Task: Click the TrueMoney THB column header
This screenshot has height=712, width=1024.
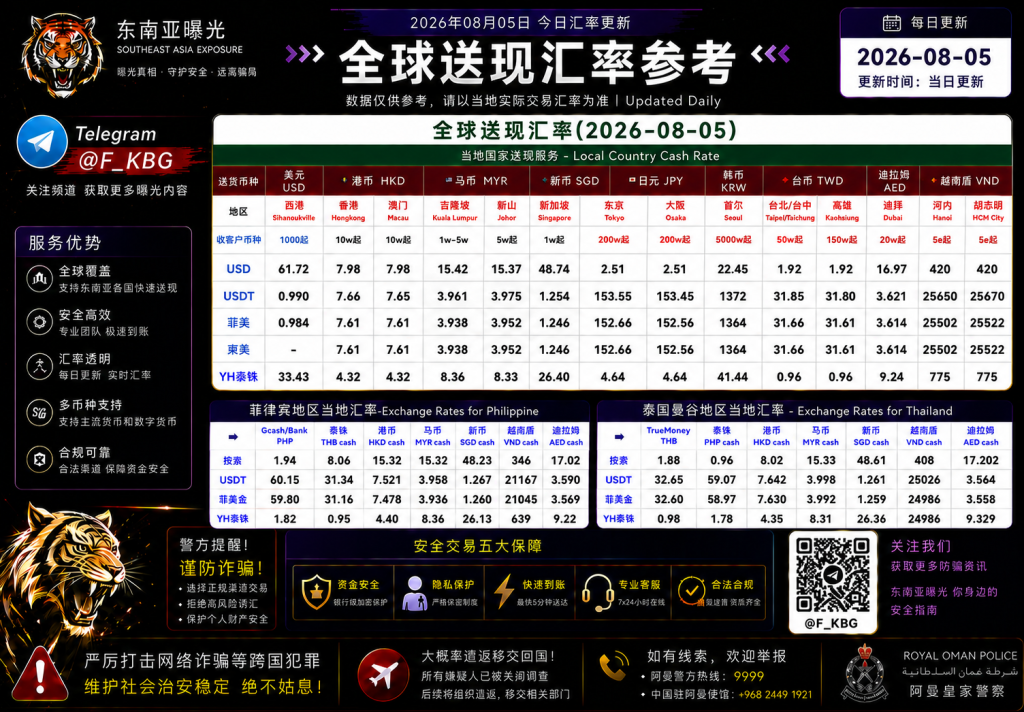Action: (668, 436)
